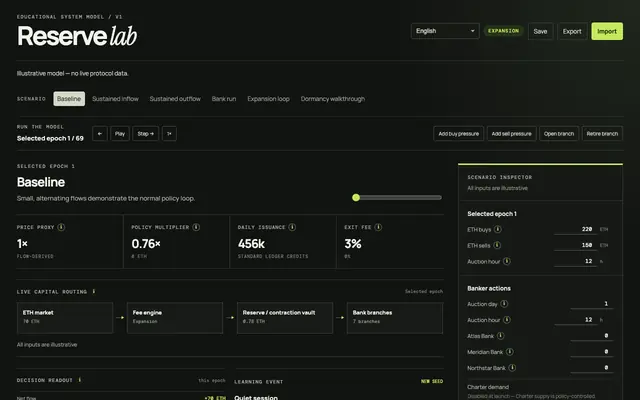Image resolution: width=640 pixels, height=400 pixels.
Task: Click the Auction day input field
Action: tap(591, 303)
